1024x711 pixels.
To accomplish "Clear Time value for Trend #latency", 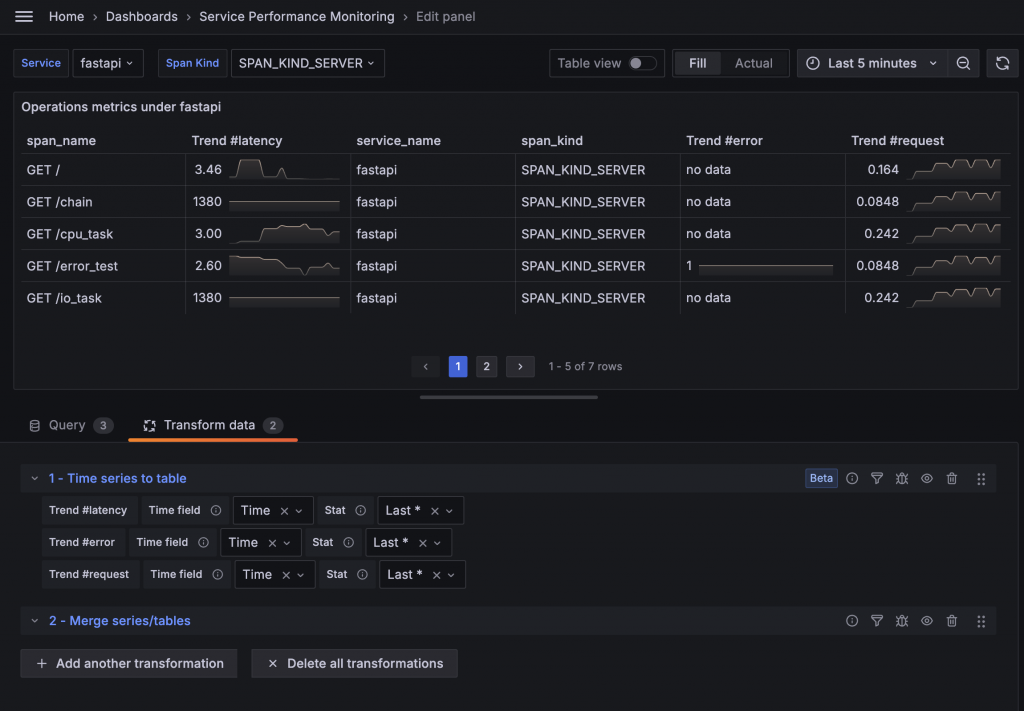I will tap(284, 511).
